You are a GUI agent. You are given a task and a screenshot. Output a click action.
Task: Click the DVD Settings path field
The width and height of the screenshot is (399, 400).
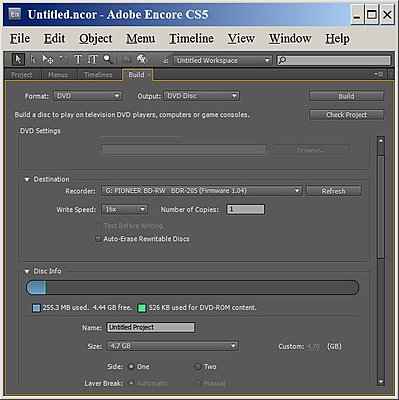(x=184, y=150)
